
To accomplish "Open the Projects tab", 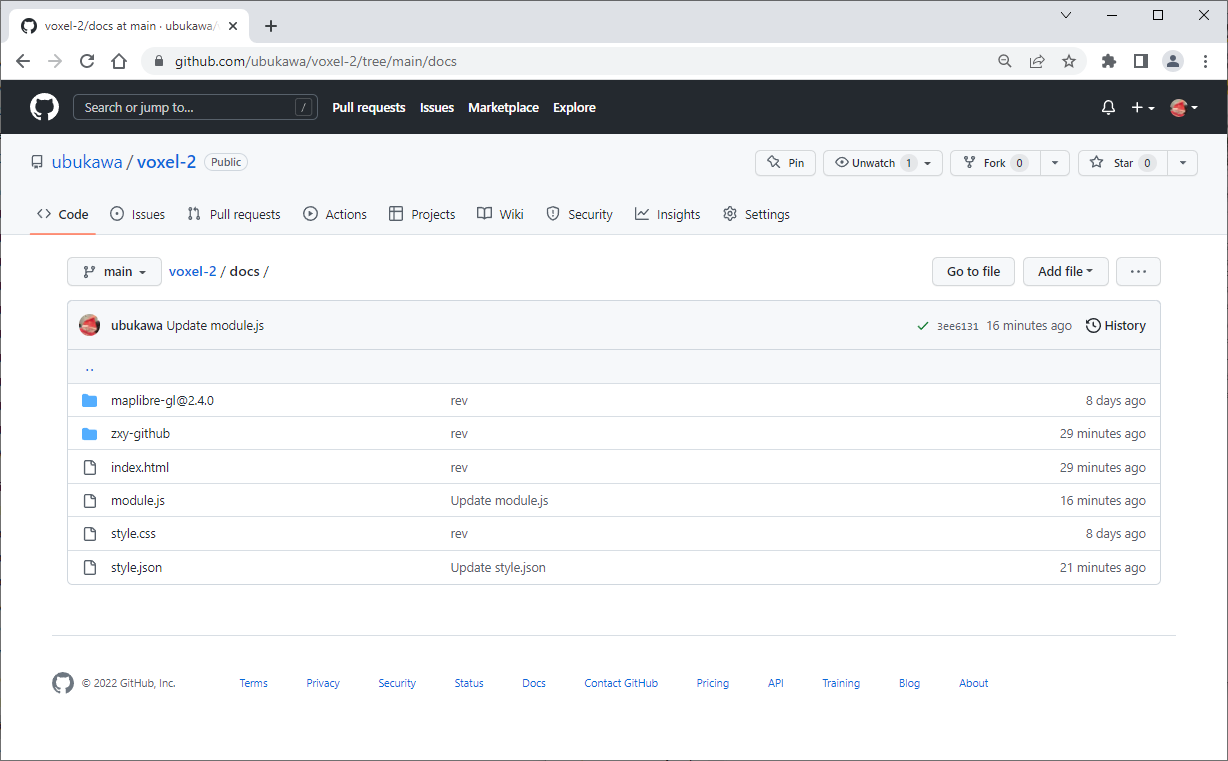I will tap(422, 214).
